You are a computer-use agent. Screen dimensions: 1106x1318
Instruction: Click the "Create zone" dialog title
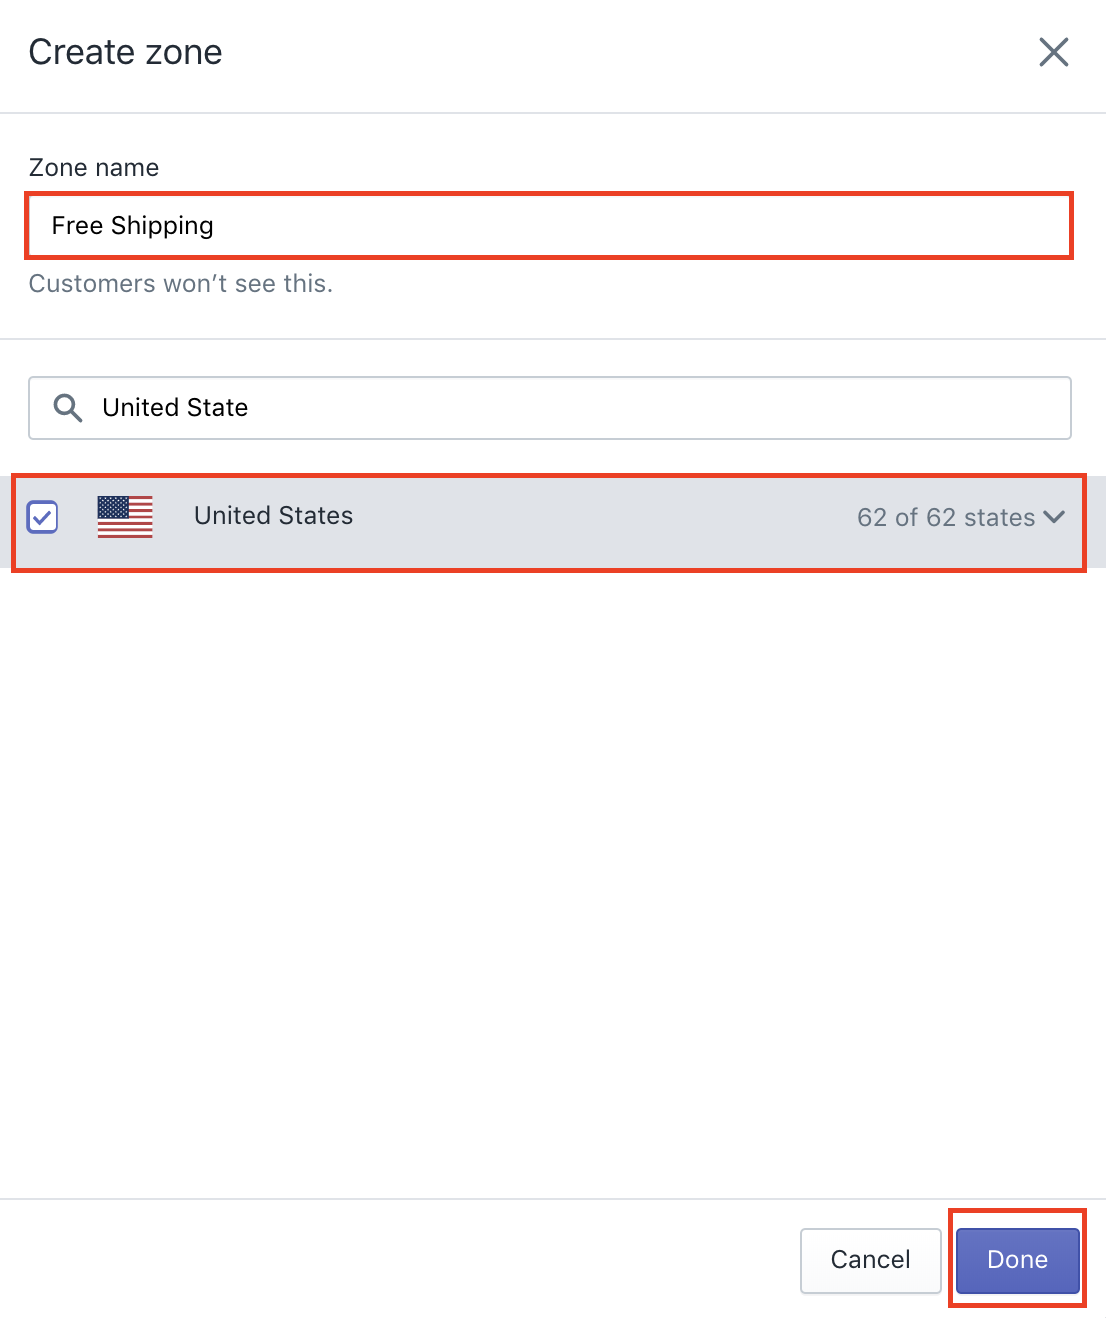click(x=125, y=52)
